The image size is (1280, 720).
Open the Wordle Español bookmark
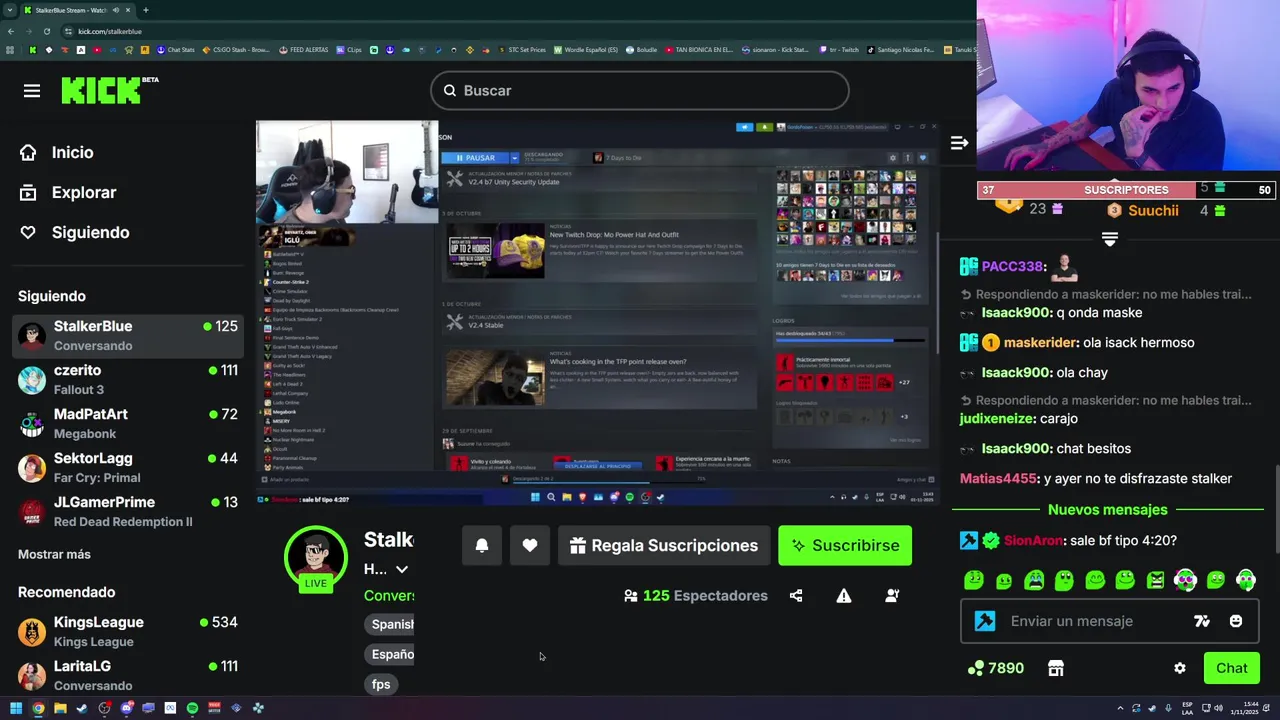[586, 49]
